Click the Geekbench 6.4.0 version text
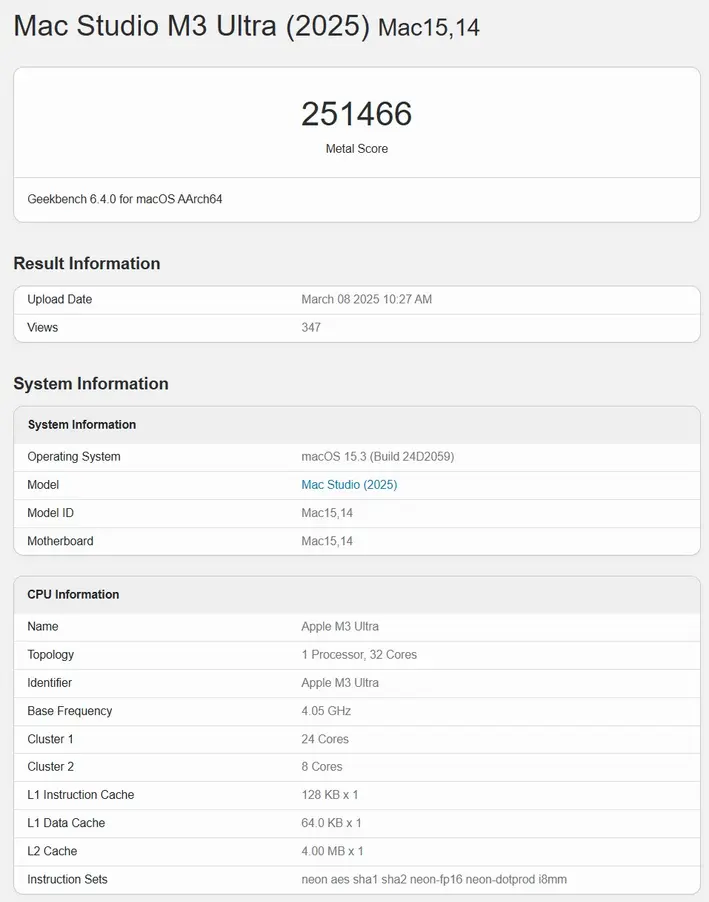The image size is (709, 902). click(x=125, y=199)
